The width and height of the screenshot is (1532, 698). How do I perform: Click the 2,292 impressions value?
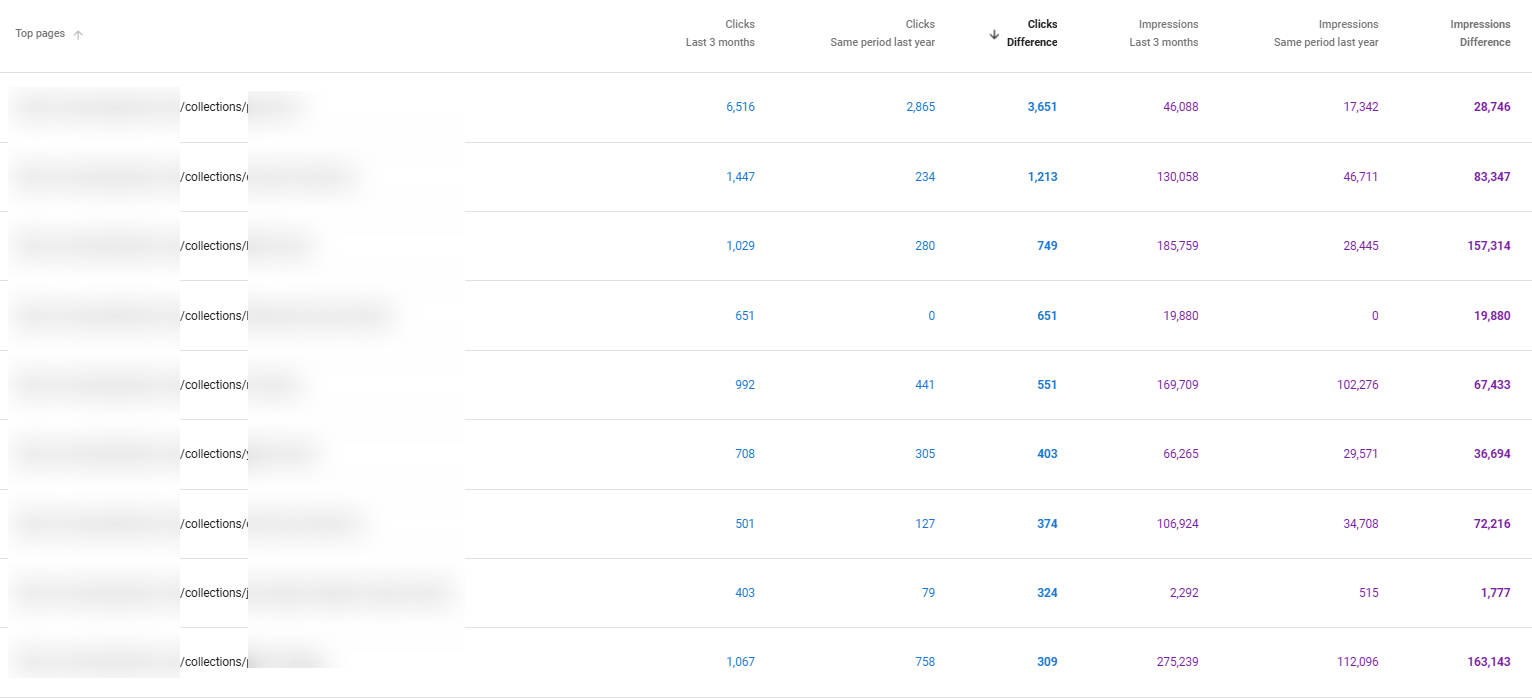pyautogui.click(x=1183, y=593)
